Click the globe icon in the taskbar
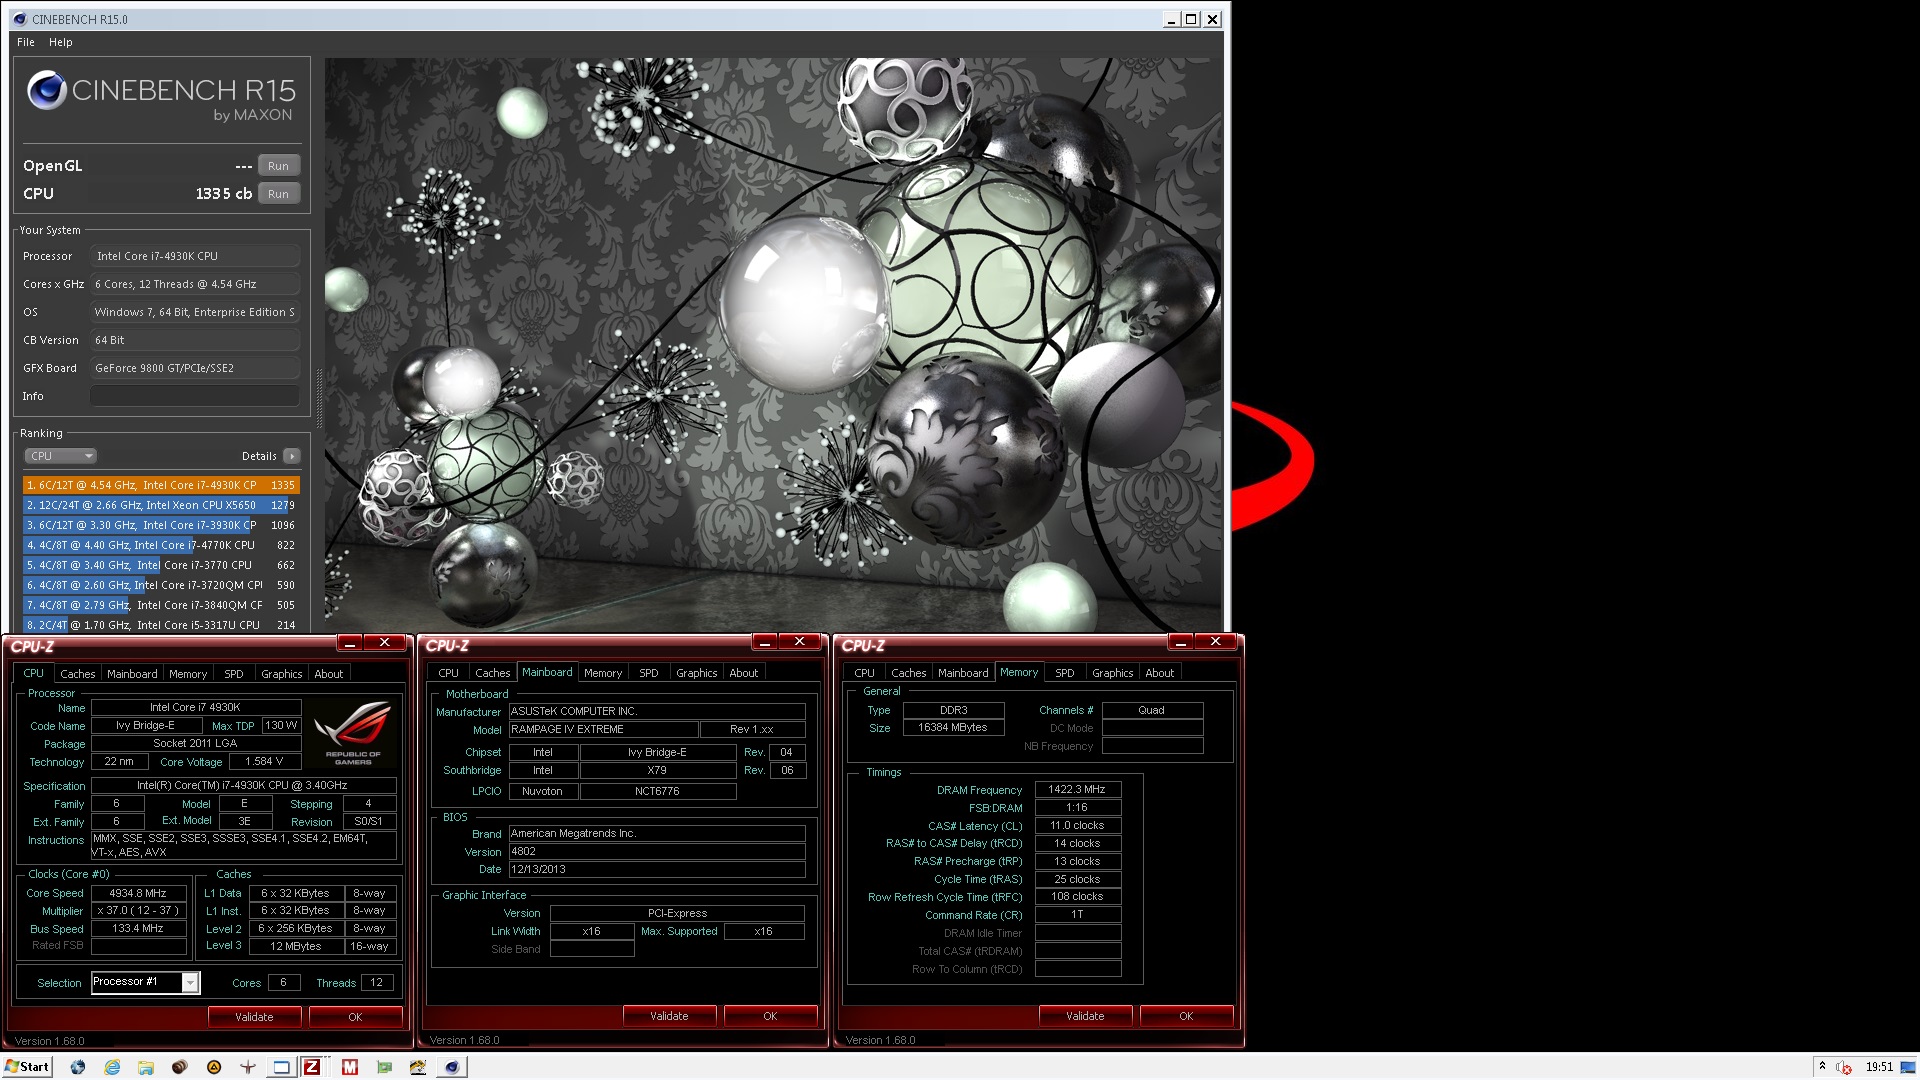The width and height of the screenshot is (1920, 1080). point(78,1067)
